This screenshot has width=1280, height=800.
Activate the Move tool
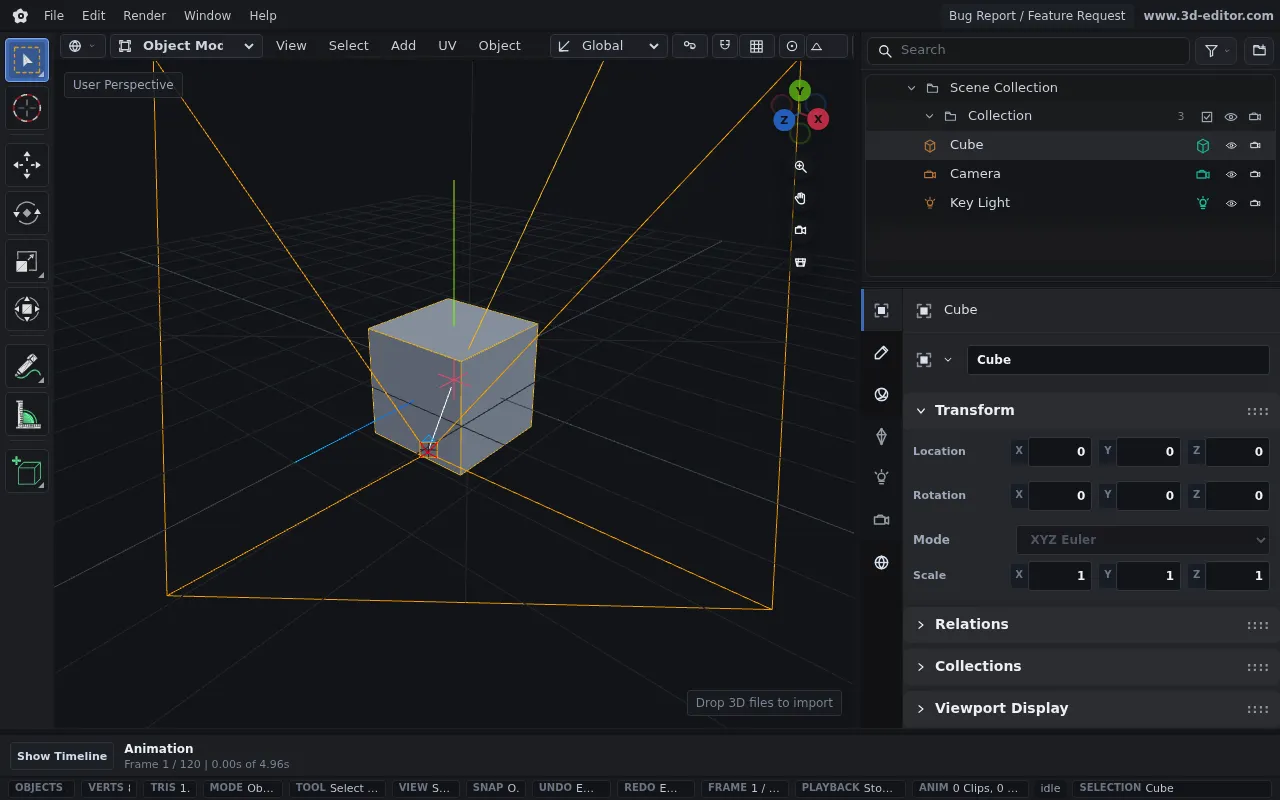pos(27,165)
